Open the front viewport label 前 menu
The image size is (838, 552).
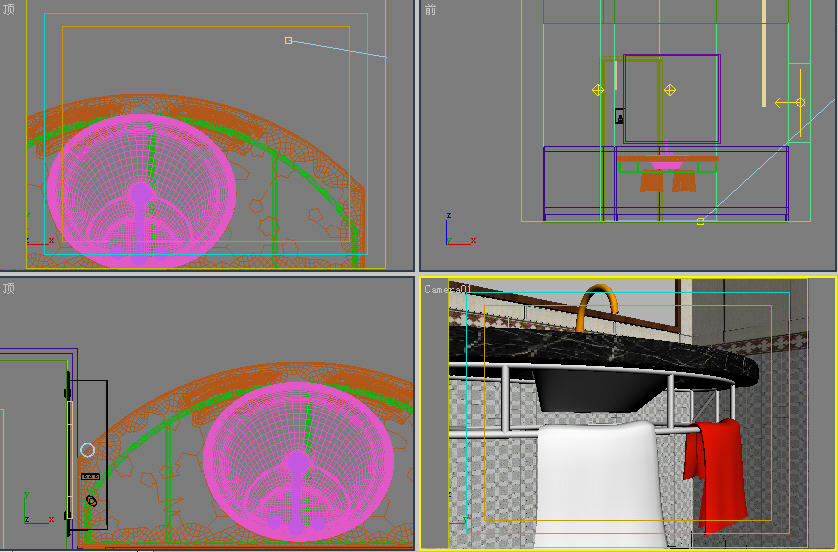click(x=430, y=9)
